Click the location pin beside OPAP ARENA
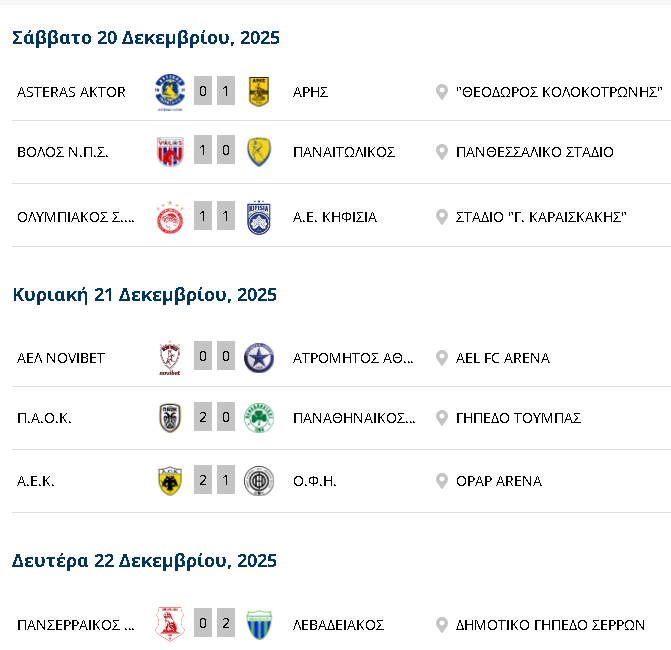The height and width of the screenshot is (650, 671). (x=441, y=481)
